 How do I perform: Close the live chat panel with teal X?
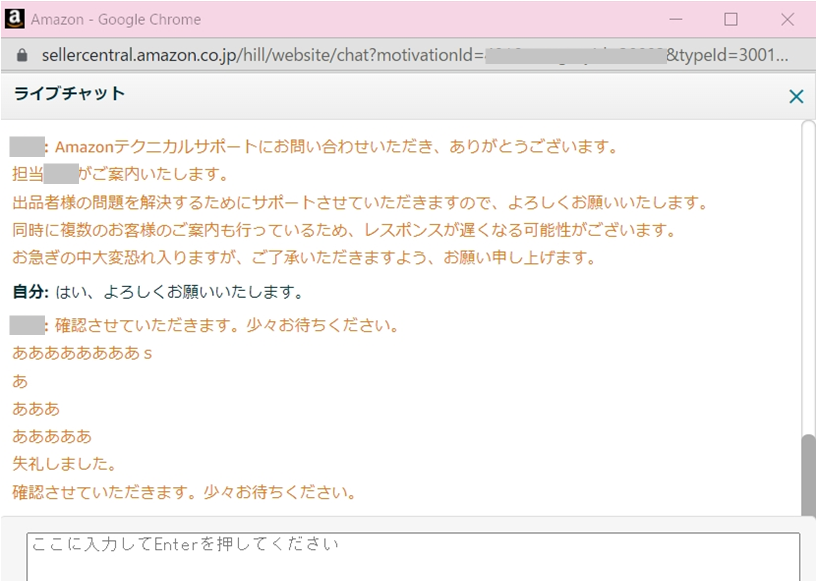pyautogui.click(x=796, y=96)
